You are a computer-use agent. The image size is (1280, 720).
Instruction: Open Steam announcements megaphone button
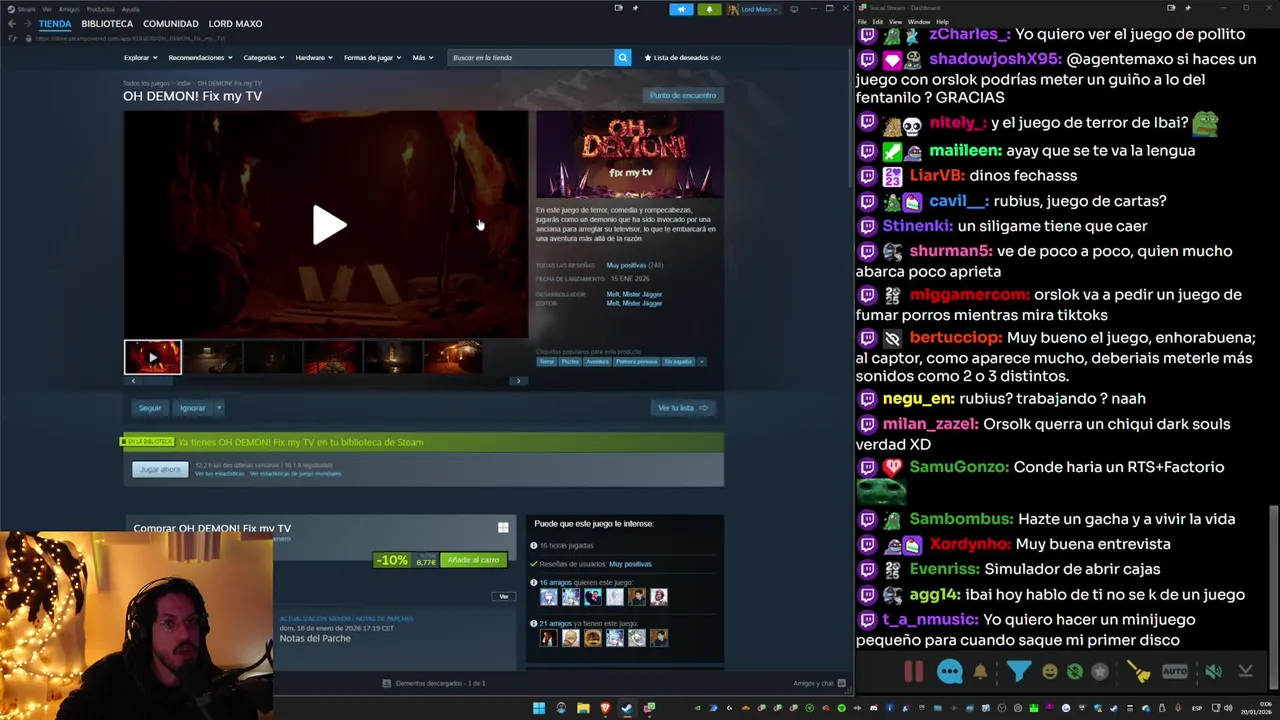[681, 9]
